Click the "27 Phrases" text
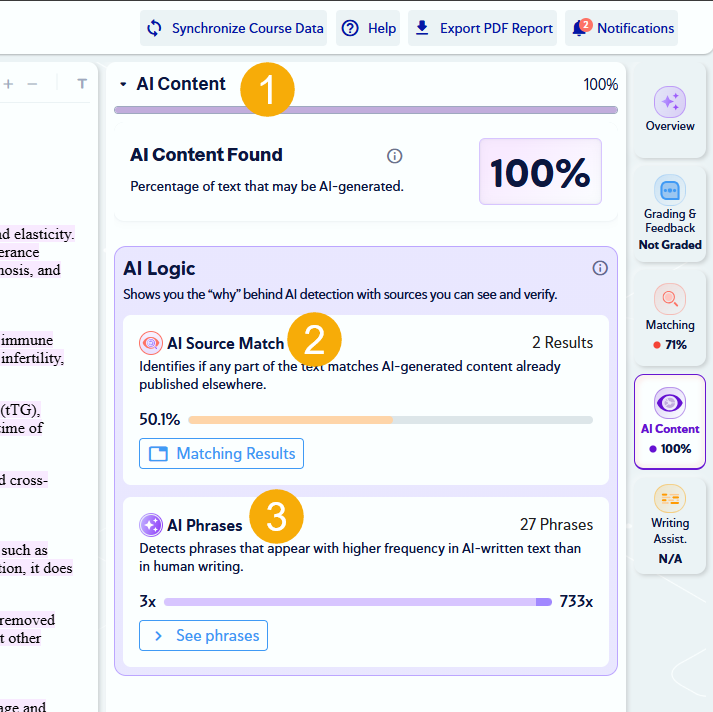 (557, 524)
